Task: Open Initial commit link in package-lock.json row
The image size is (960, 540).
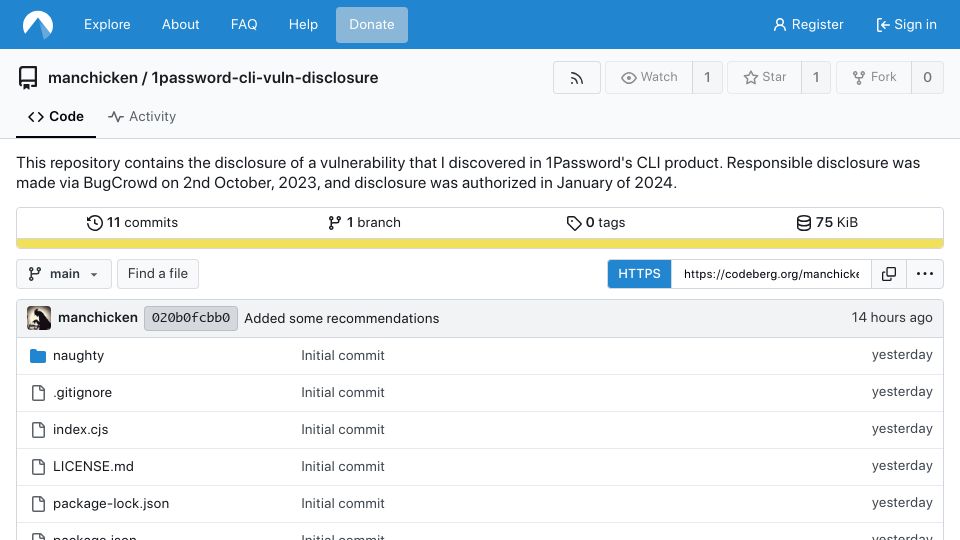Action: pyautogui.click(x=343, y=504)
